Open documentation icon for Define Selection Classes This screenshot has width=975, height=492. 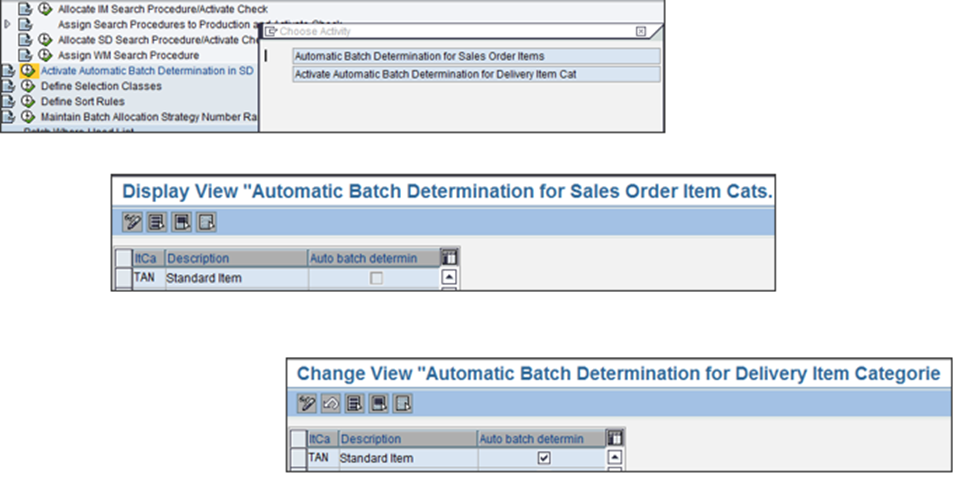[x=7, y=86]
